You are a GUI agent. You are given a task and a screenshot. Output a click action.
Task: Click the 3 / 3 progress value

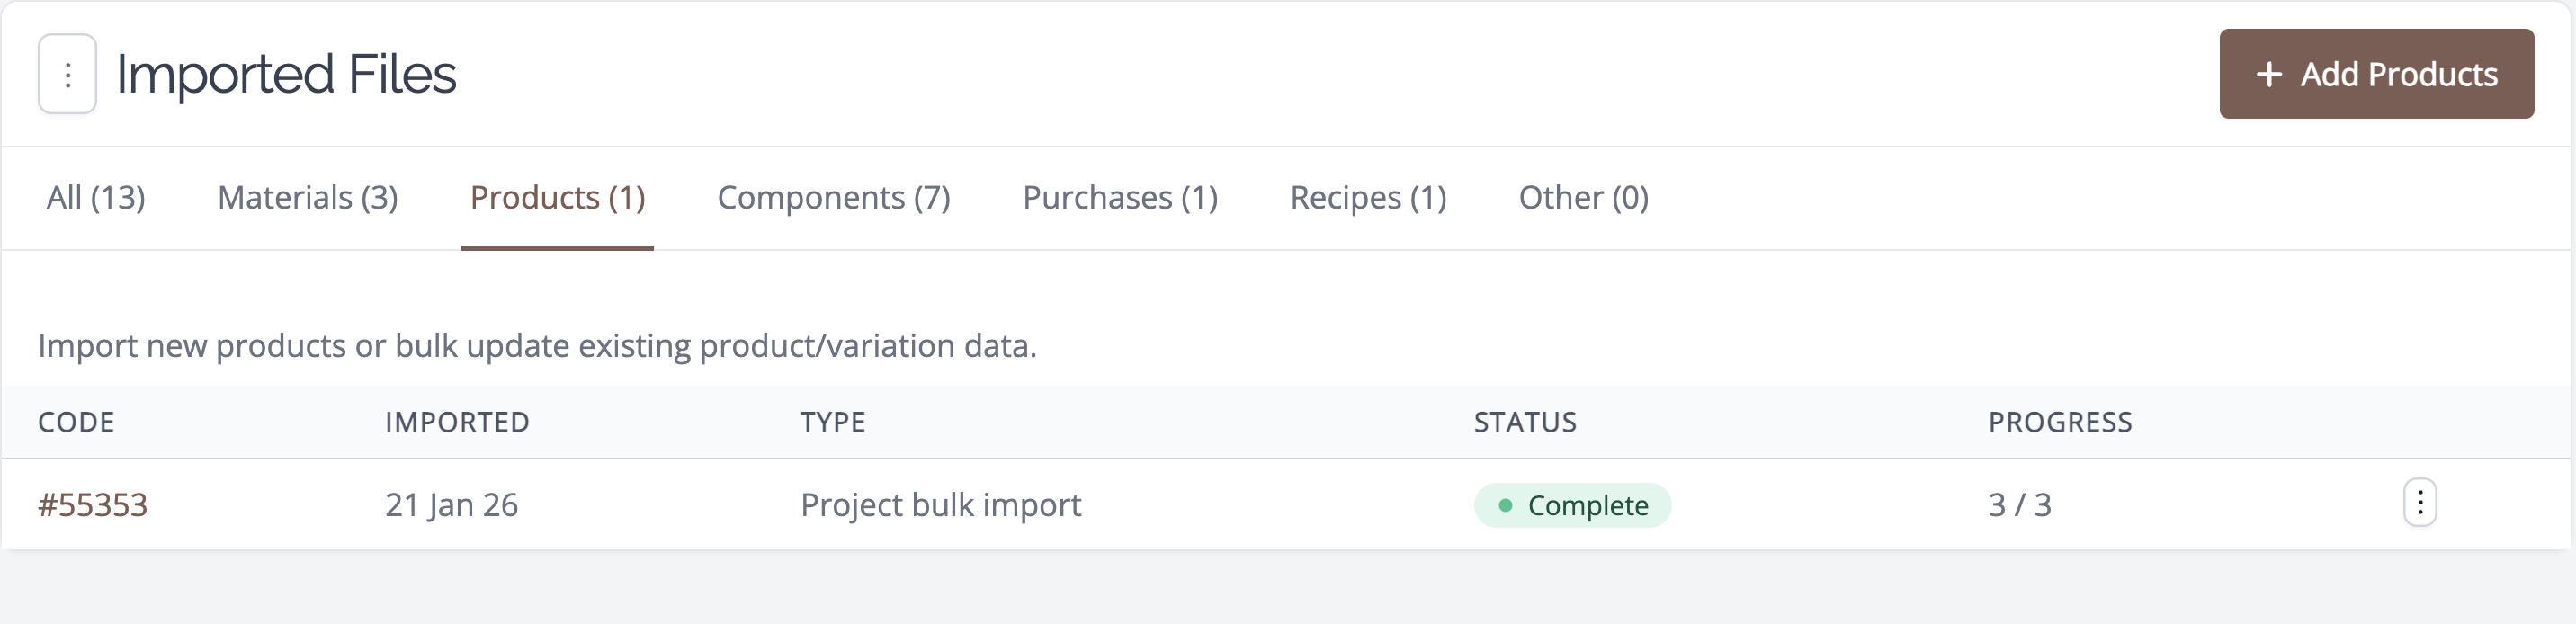2019,505
